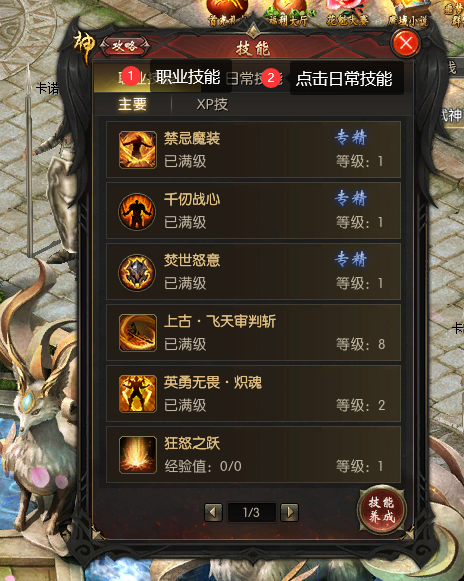Screen dimensions: 464x581
Task: Select the 主要 sub-tab
Action: coord(132,104)
